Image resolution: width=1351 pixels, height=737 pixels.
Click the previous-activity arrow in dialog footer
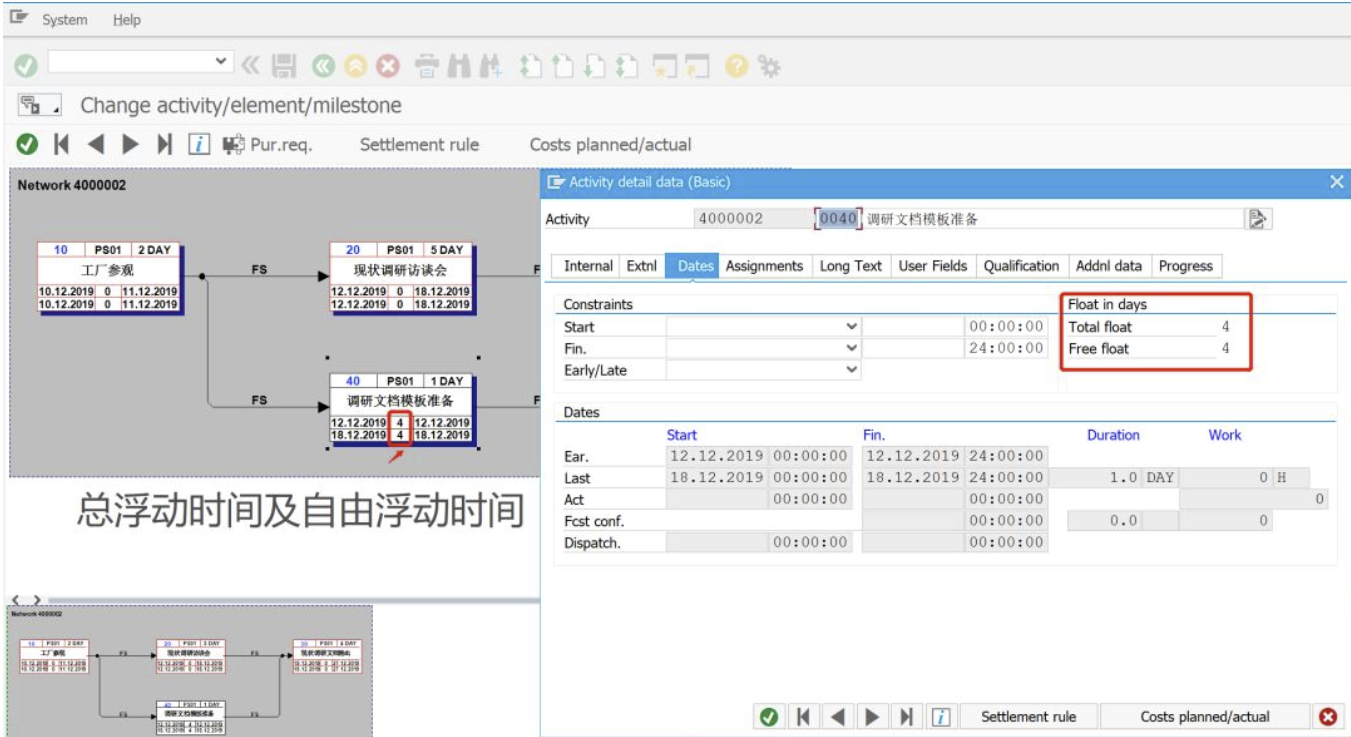837,716
